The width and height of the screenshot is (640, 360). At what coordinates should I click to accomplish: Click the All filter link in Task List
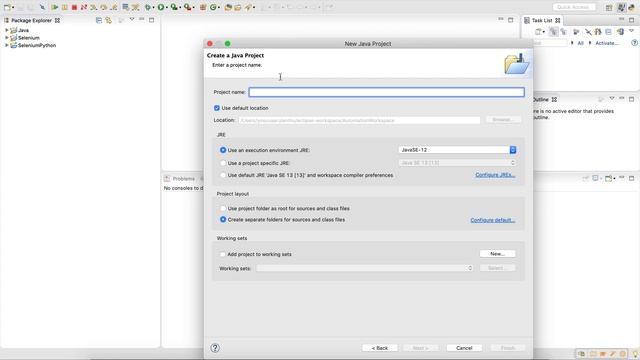coord(580,43)
